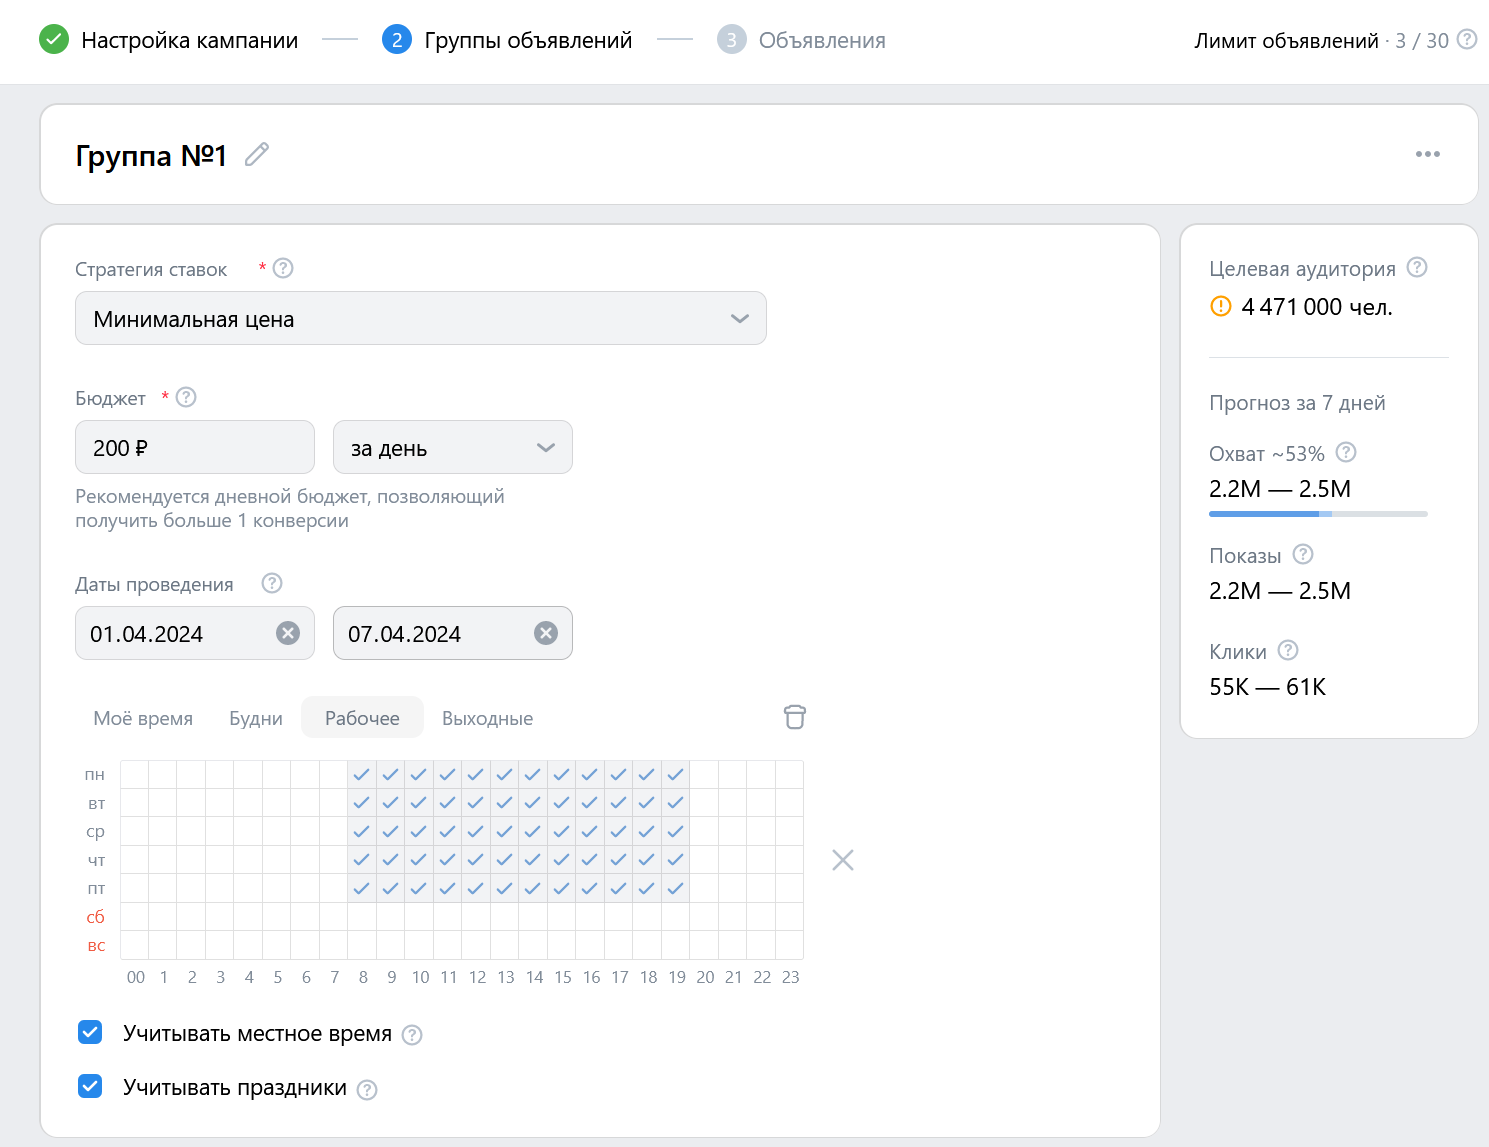Select the Моё время schedule preset
The width and height of the screenshot is (1489, 1147).
coord(143,718)
